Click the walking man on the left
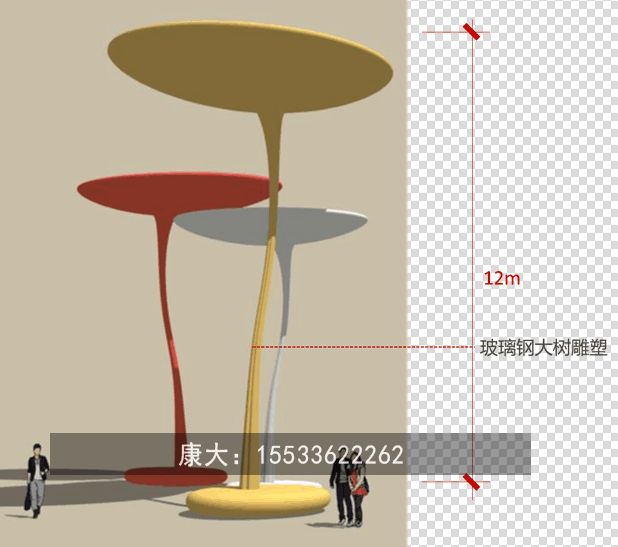This screenshot has width=618, height=547. tap(37, 476)
